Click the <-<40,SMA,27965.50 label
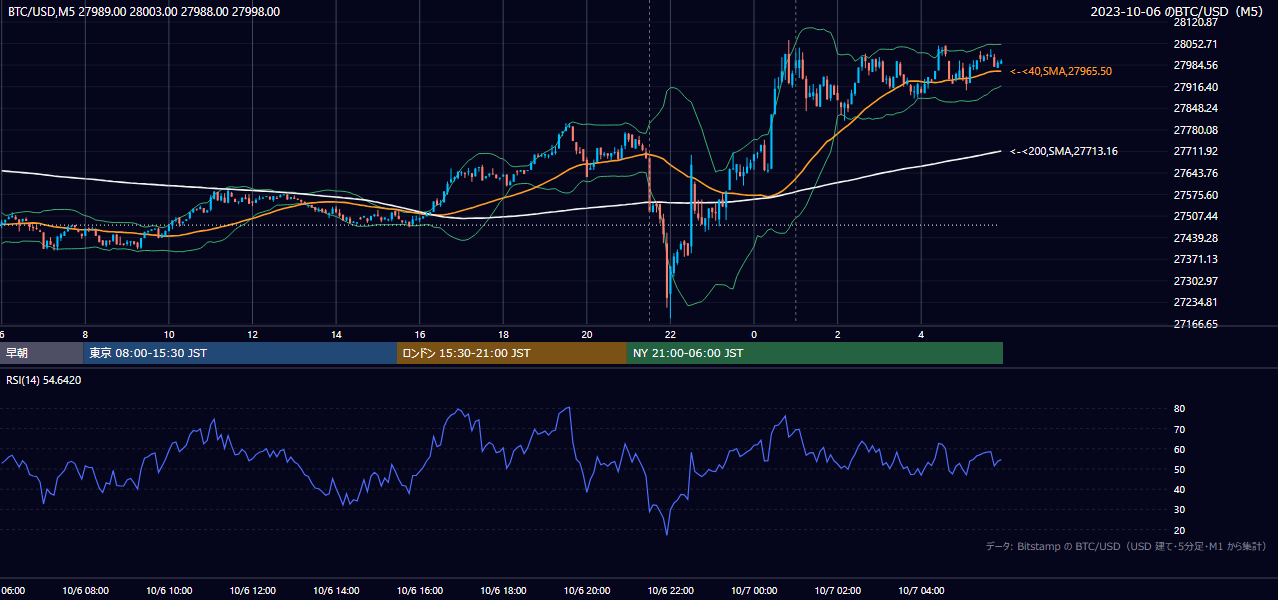1278x600 pixels. point(1061,71)
